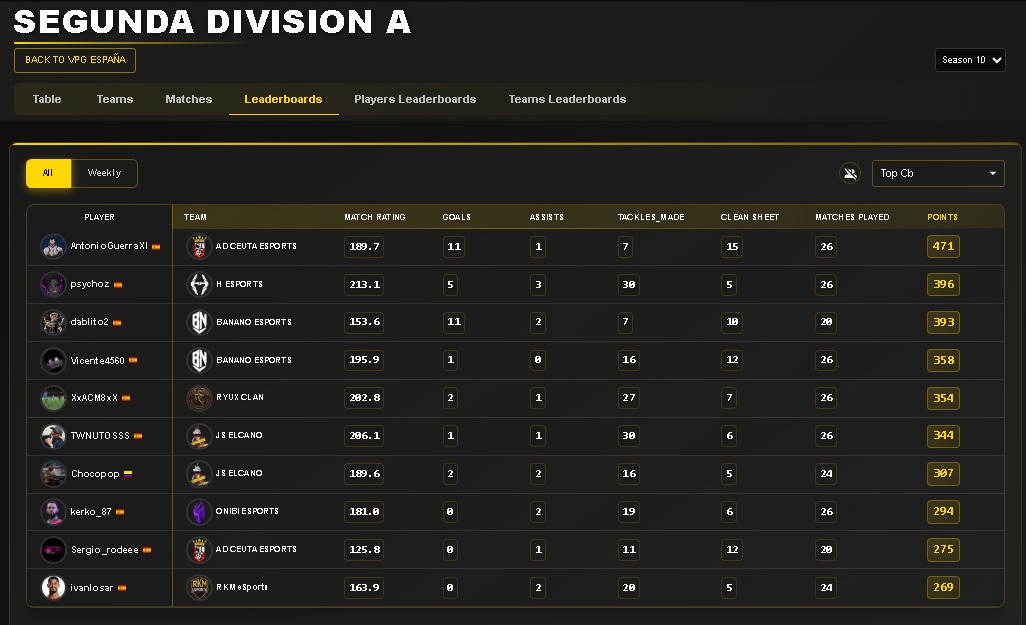Sort by POINTS column header
Screen dimensions: 1026x625
point(942,217)
